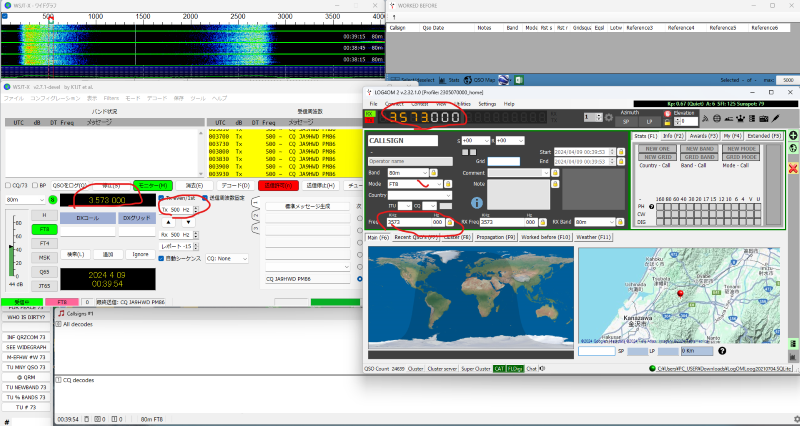Toggle the lock next to the Start time
This screenshot has width=800, height=426.
[621, 152]
